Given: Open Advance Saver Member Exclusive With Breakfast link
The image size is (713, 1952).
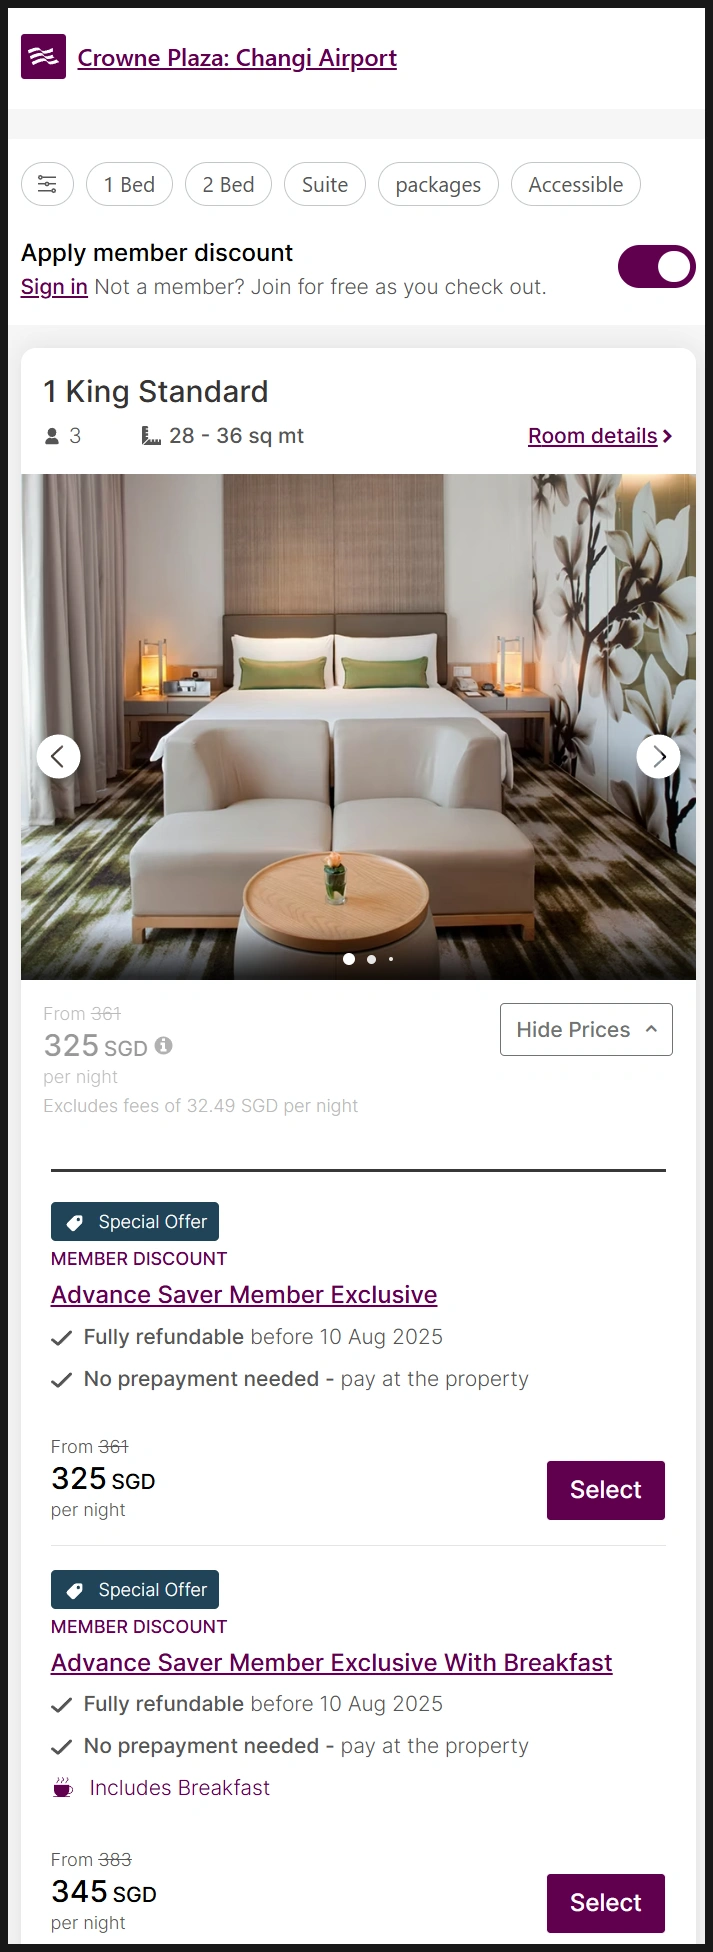Looking at the screenshot, I should [331, 1662].
